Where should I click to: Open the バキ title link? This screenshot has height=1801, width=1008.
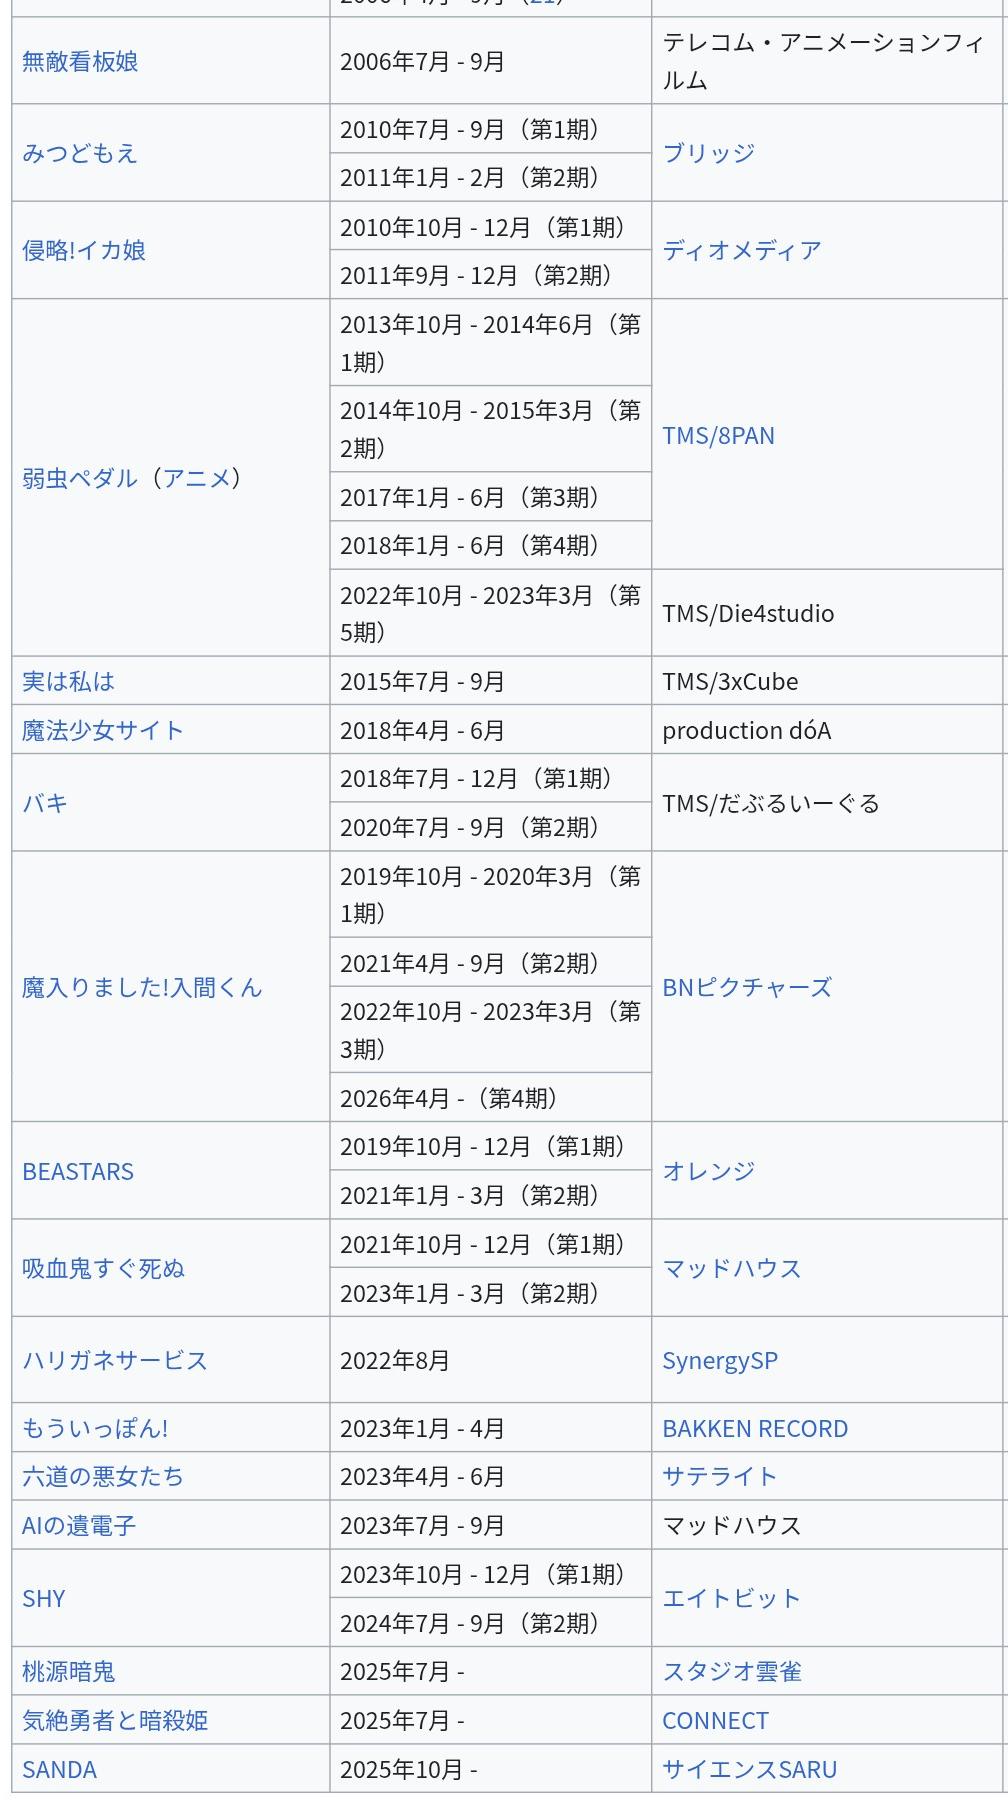45,804
